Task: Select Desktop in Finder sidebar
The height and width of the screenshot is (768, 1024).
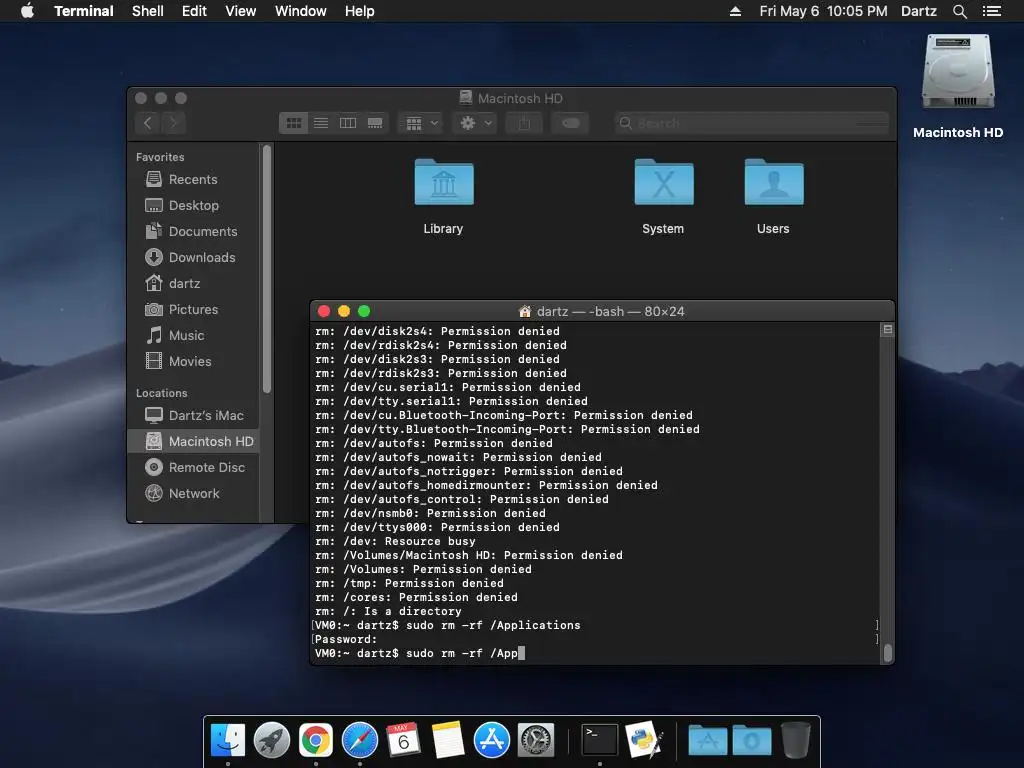Action: click(193, 205)
